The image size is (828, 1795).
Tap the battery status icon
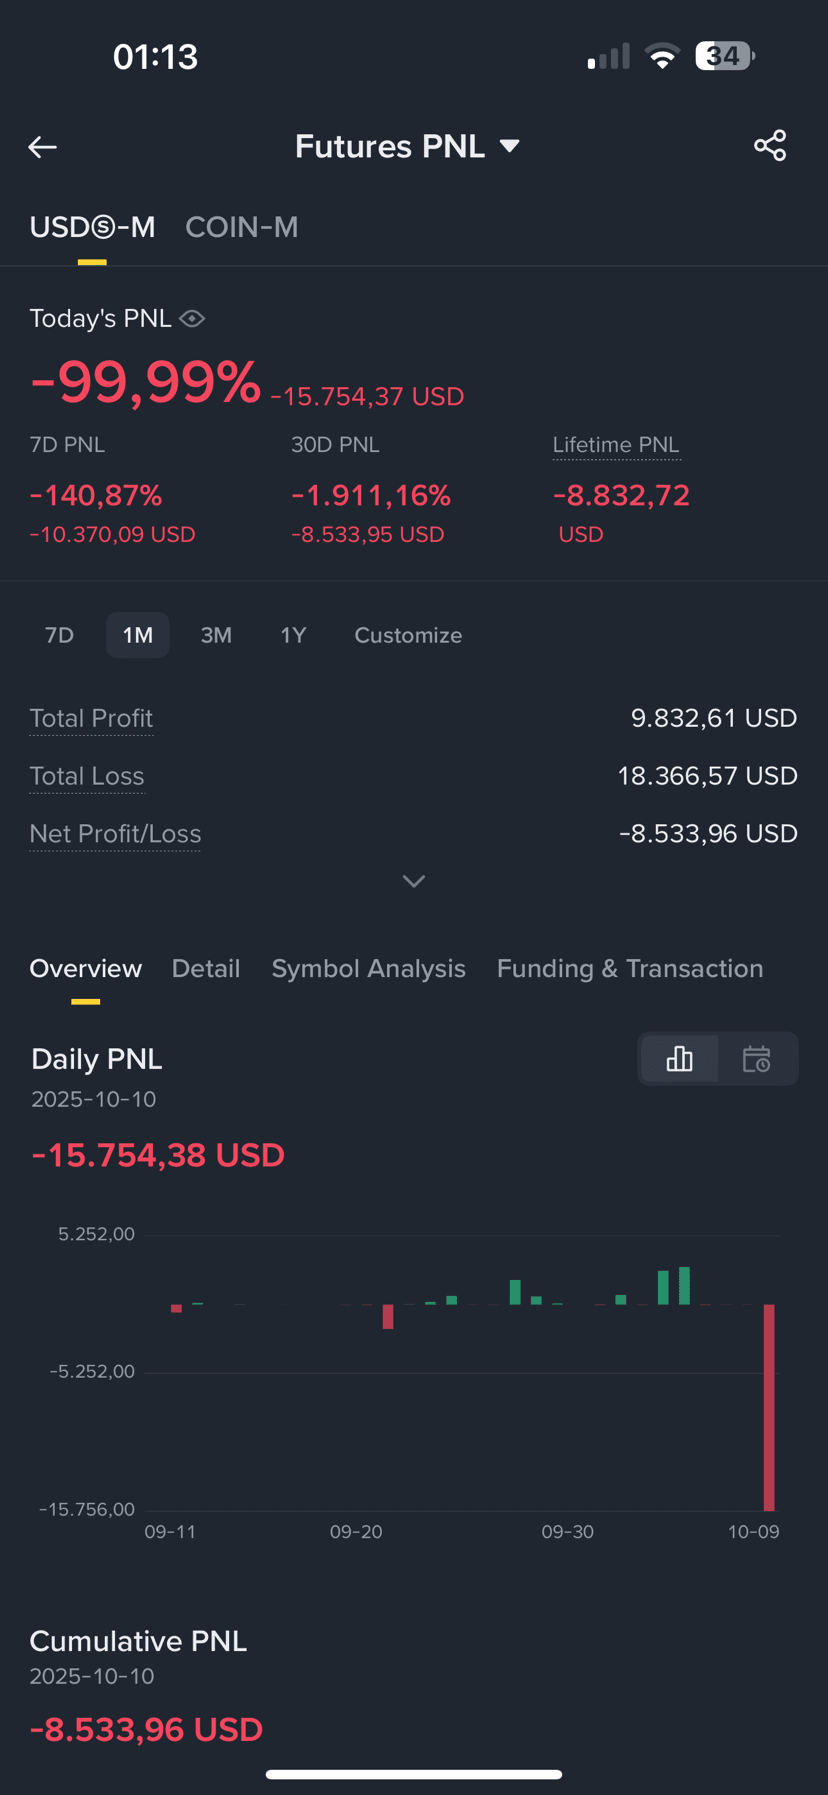click(x=725, y=56)
